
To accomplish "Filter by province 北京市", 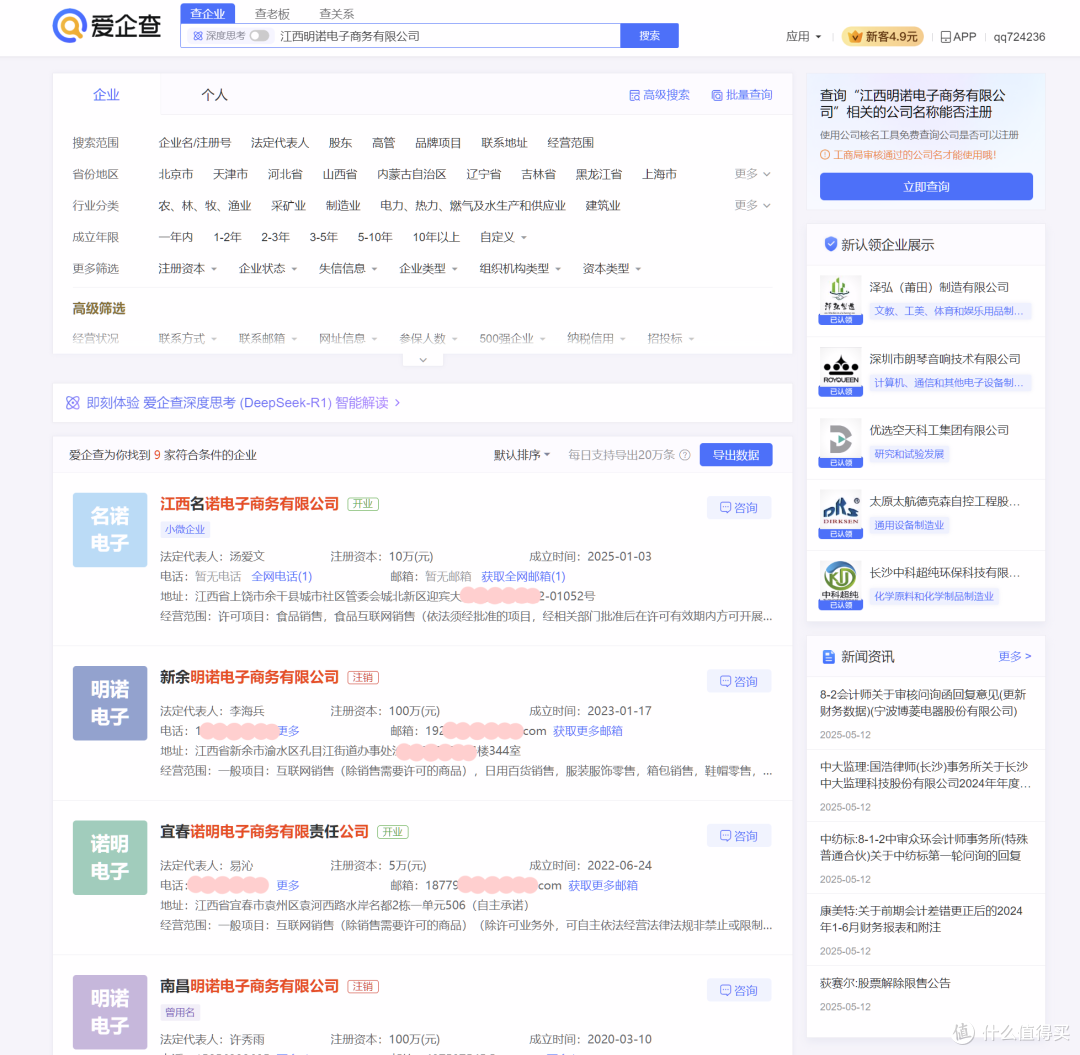I will click(x=176, y=174).
